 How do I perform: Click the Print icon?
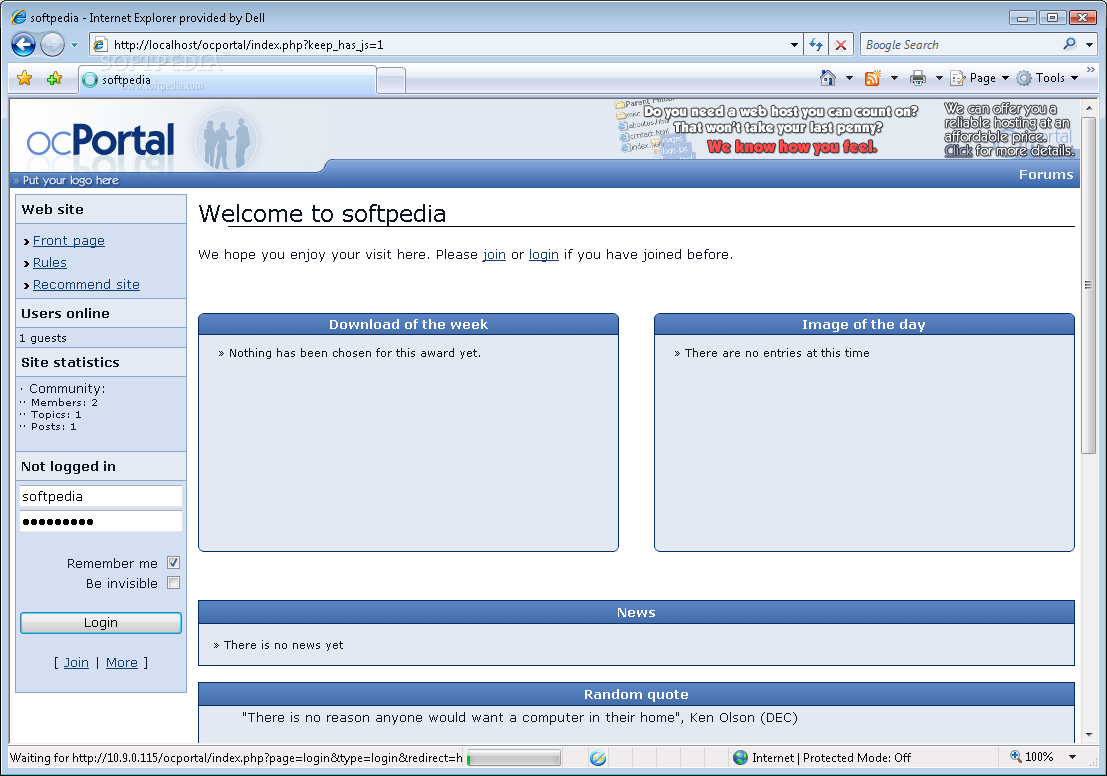click(918, 78)
